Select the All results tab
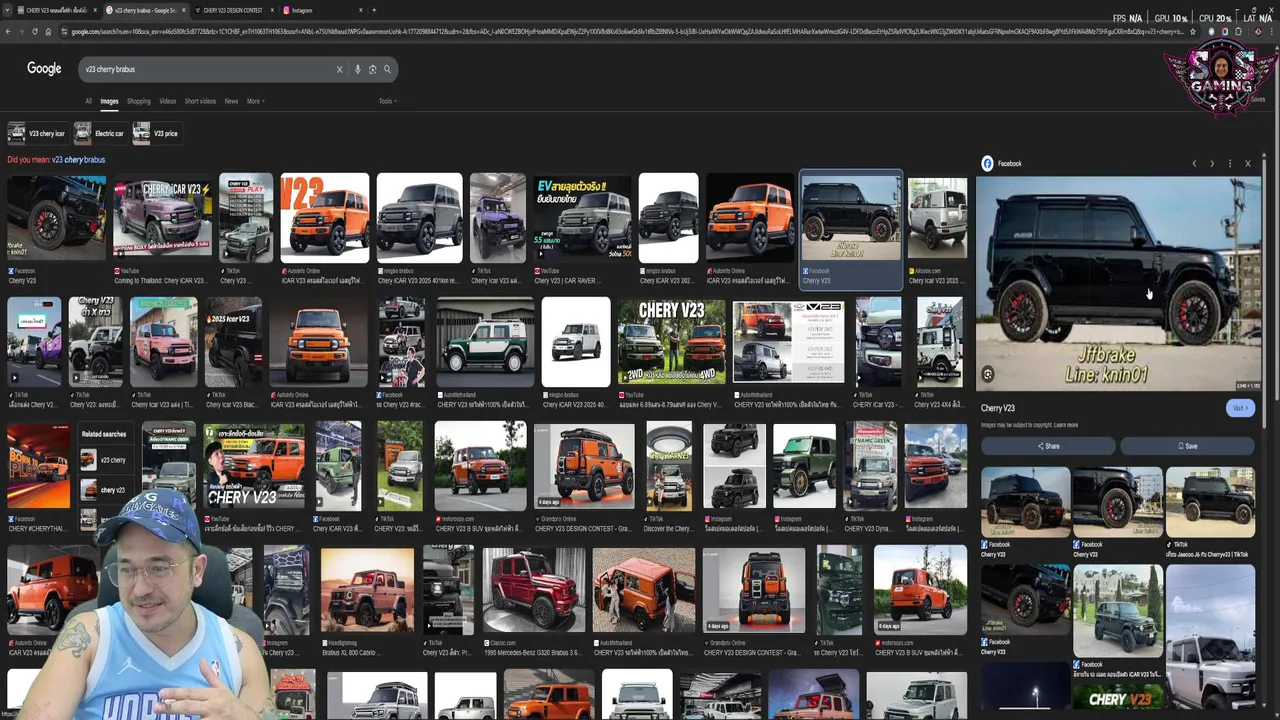1280x720 pixels. click(x=88, y=101)
